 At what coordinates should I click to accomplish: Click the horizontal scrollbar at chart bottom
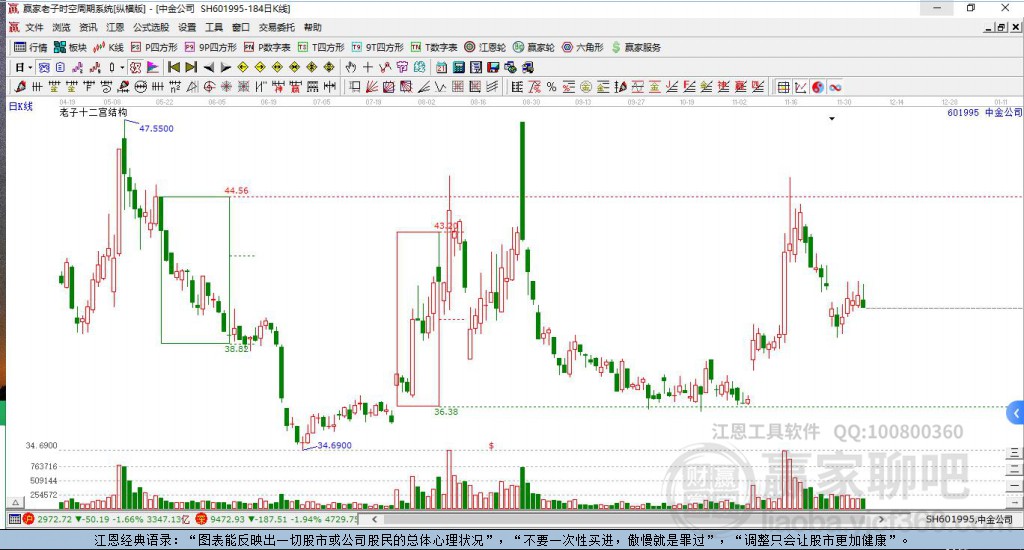click(x=627, y=519)
